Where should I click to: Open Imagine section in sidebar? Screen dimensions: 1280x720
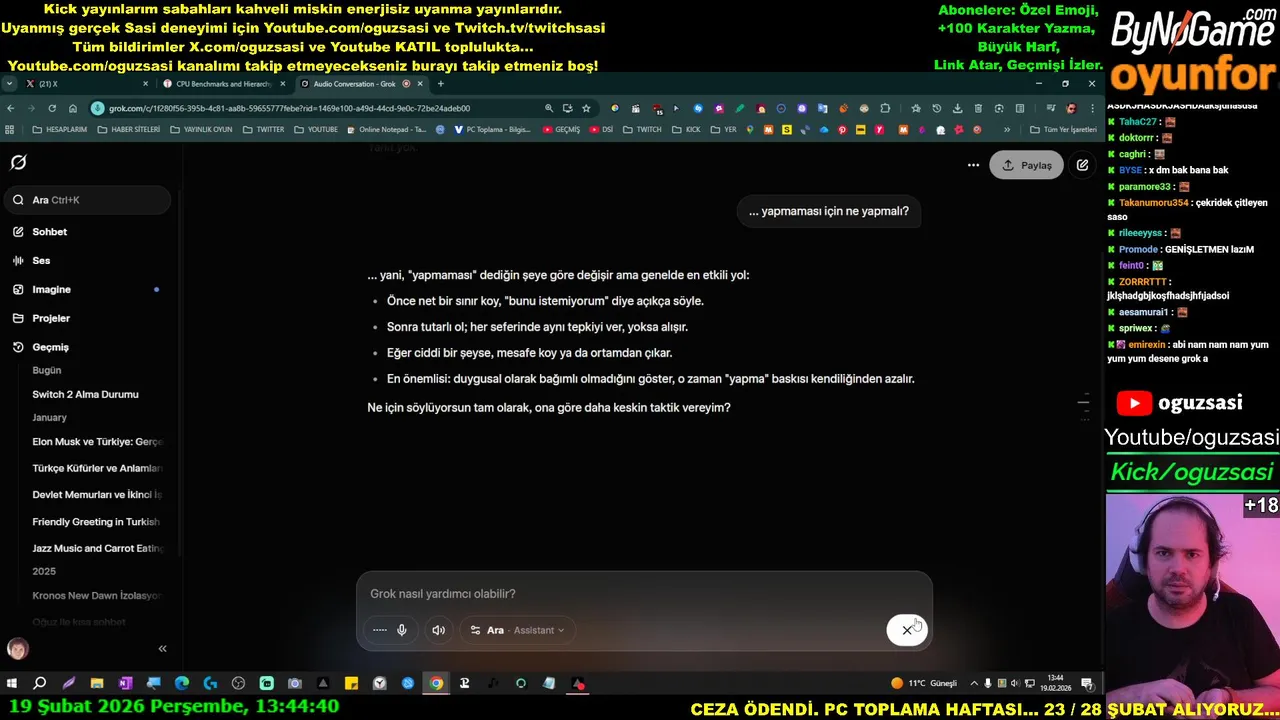pos(51,290)
